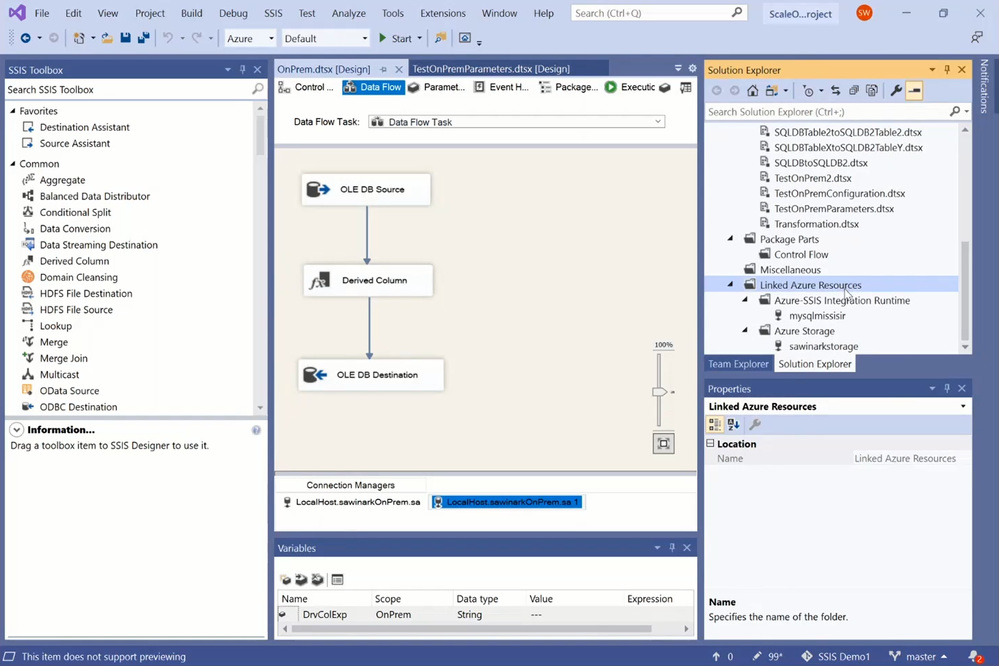
Task: Click the Alphabetical sort icon in Properties
Action: 733,424
